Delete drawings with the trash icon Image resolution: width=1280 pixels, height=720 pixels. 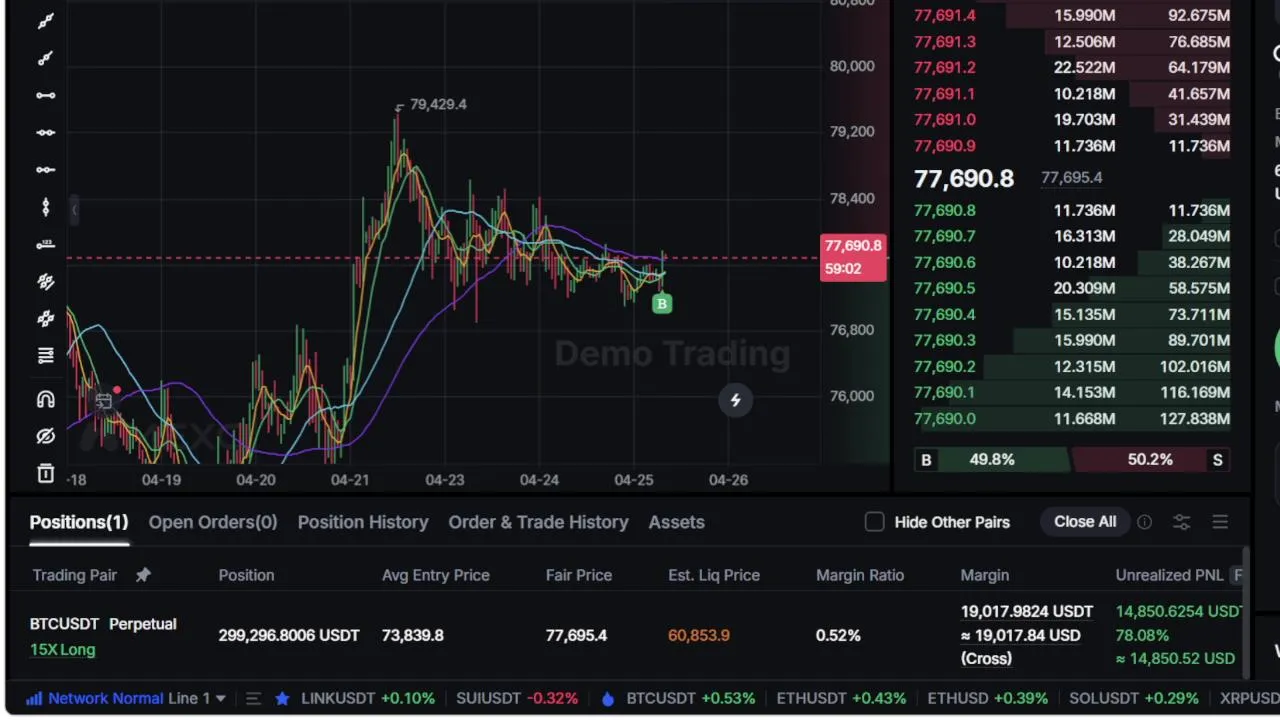45,473
